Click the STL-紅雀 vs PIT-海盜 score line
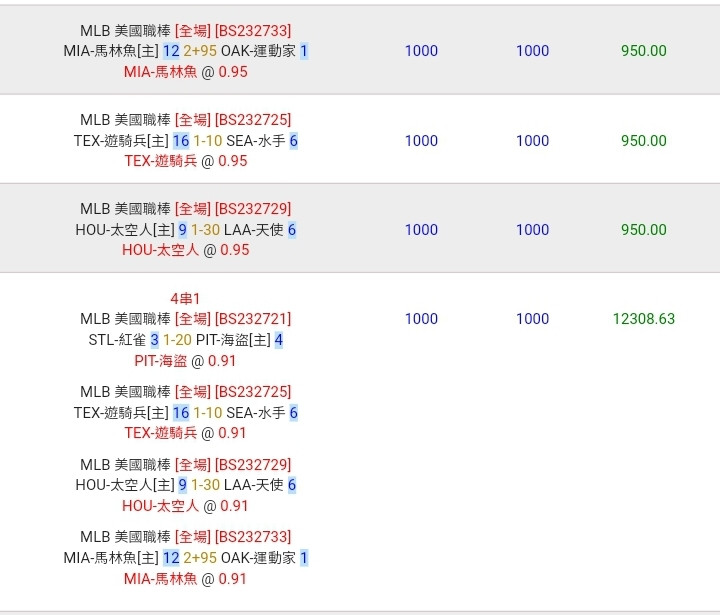This screenshot has width=720, height=615. pos(185,340)
